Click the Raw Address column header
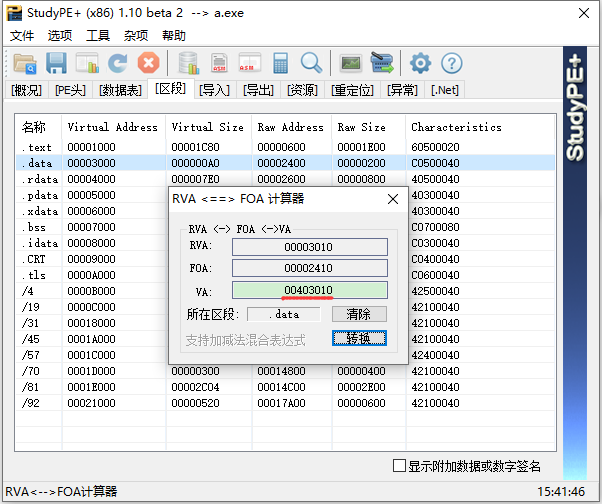 point(291,127)
